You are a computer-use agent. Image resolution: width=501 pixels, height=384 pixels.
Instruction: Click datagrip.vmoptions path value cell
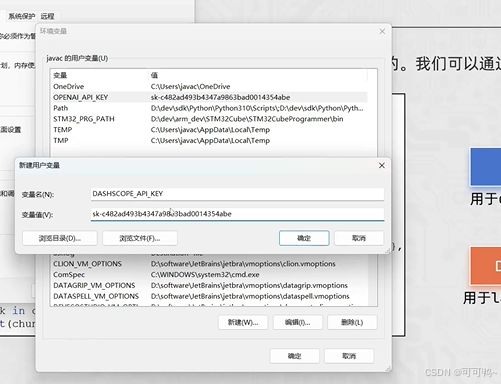(249, 285)
